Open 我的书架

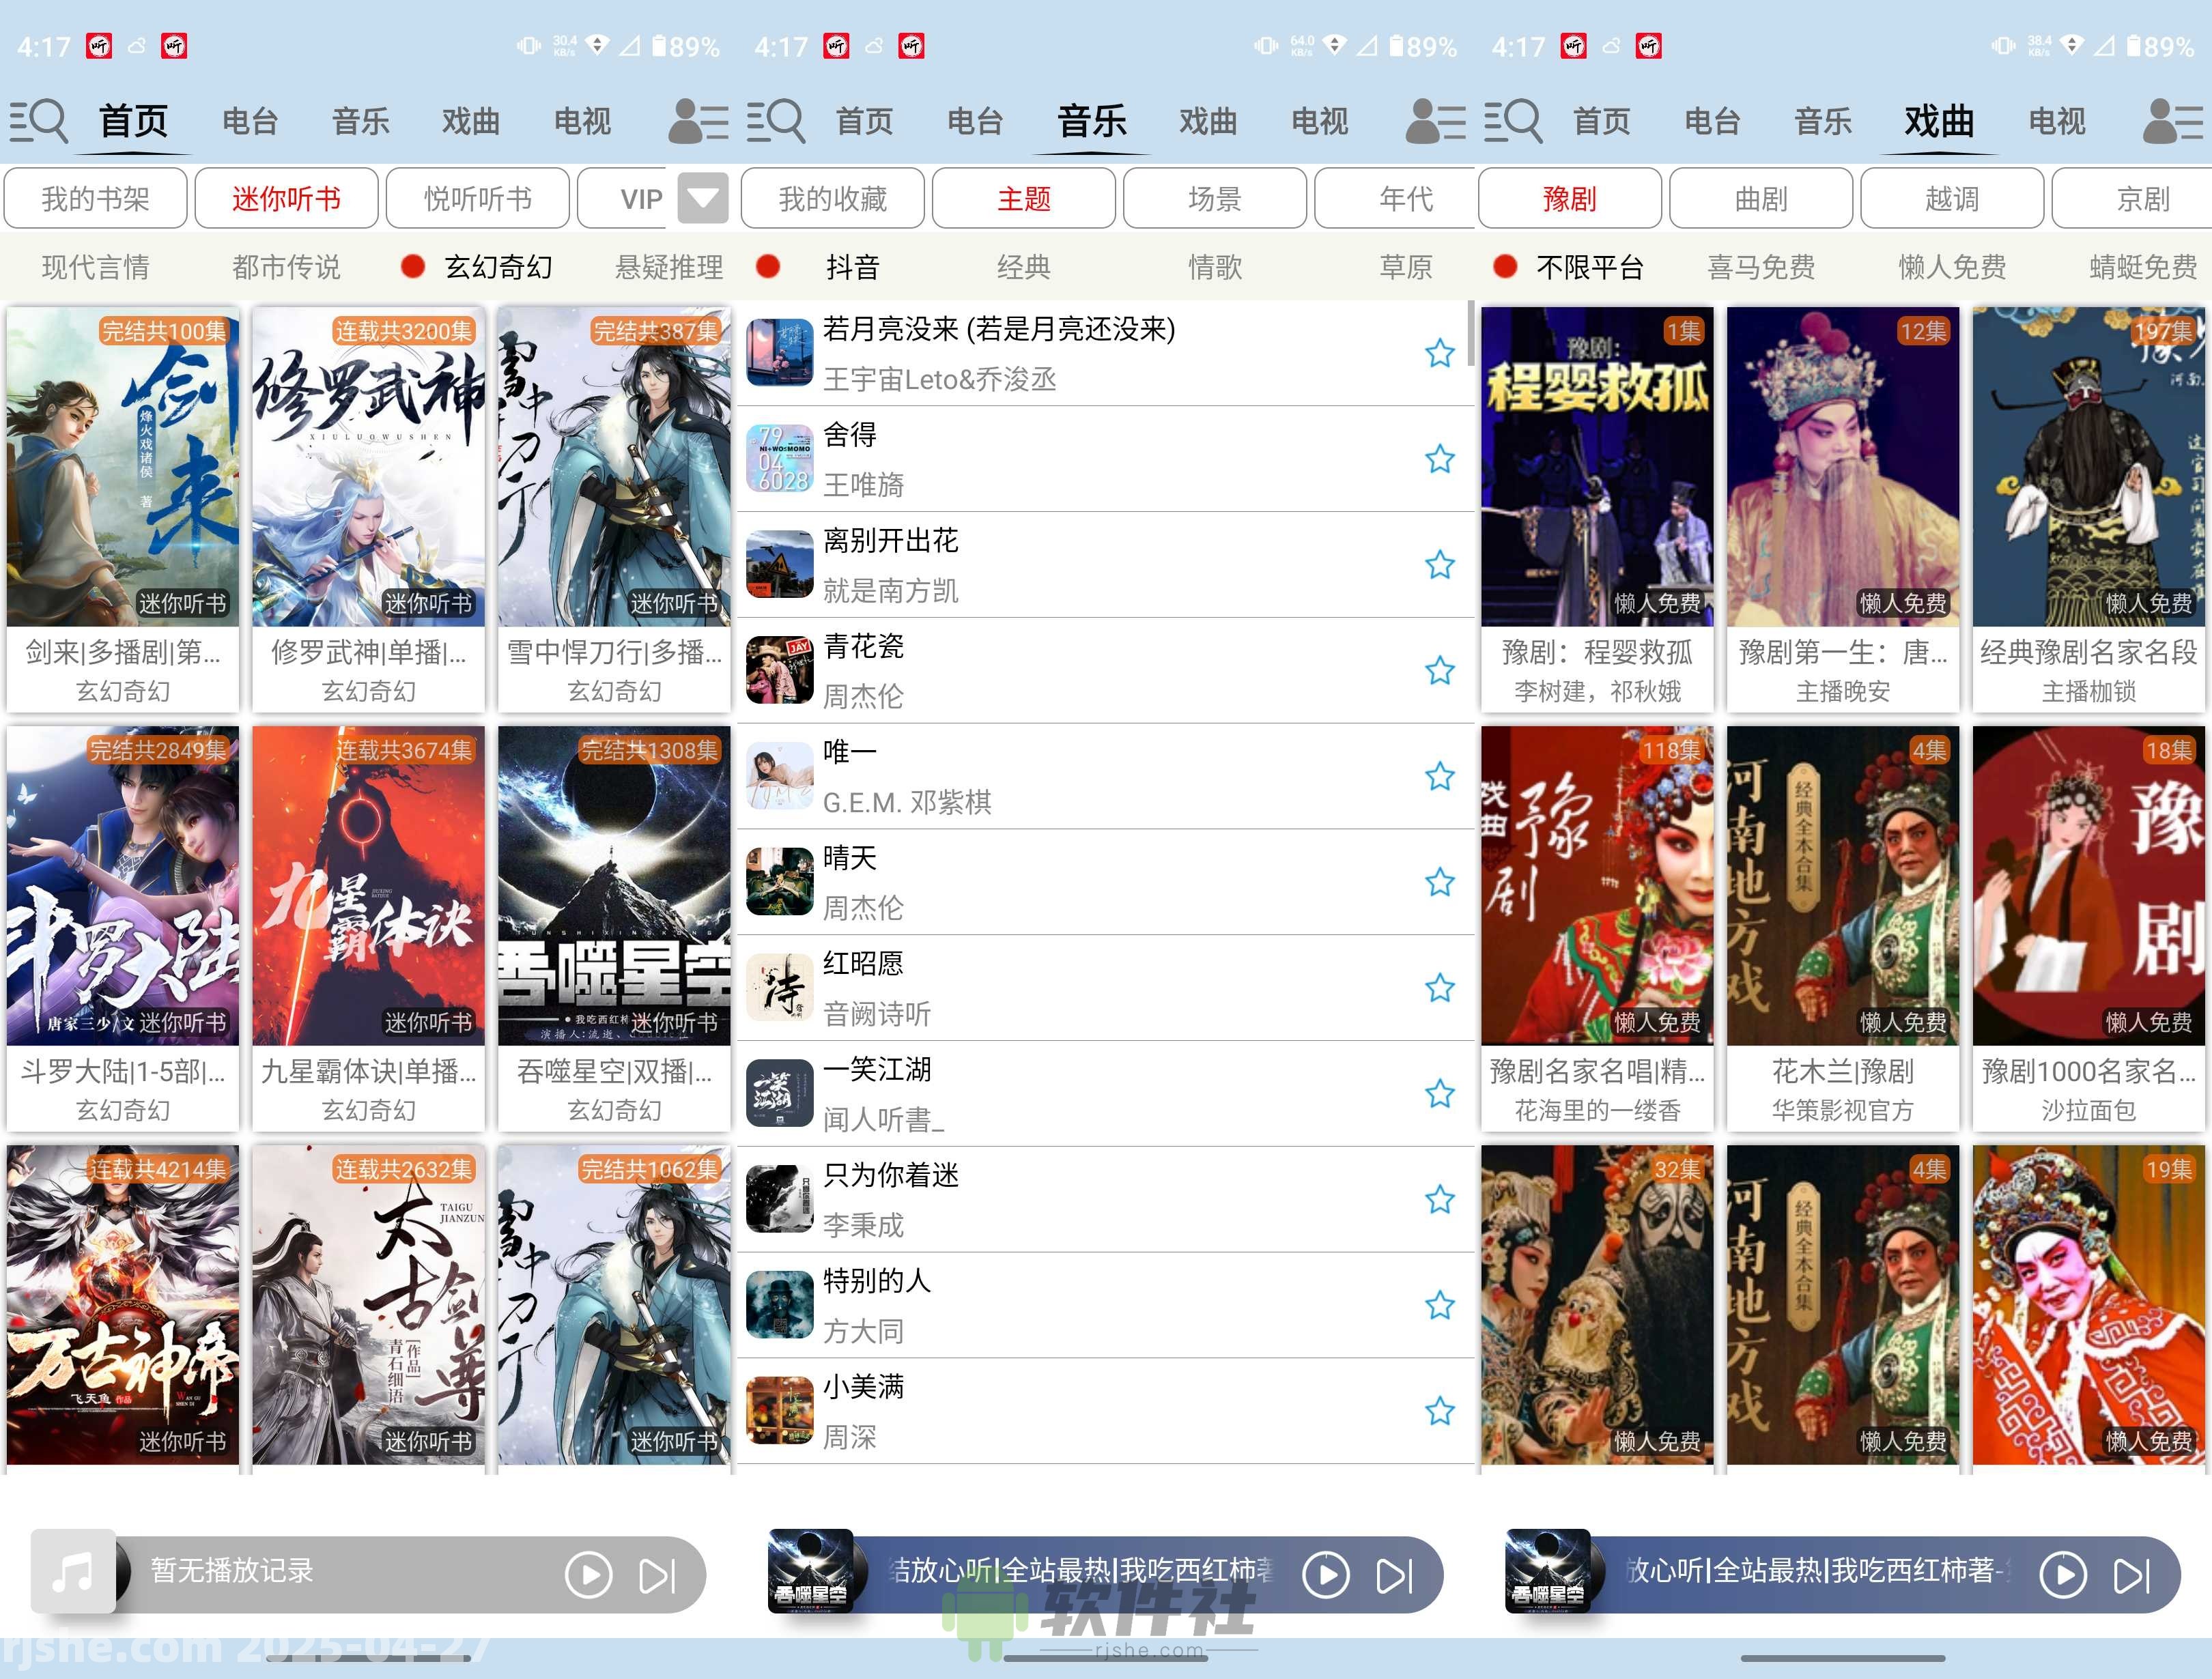pos(96,197)
